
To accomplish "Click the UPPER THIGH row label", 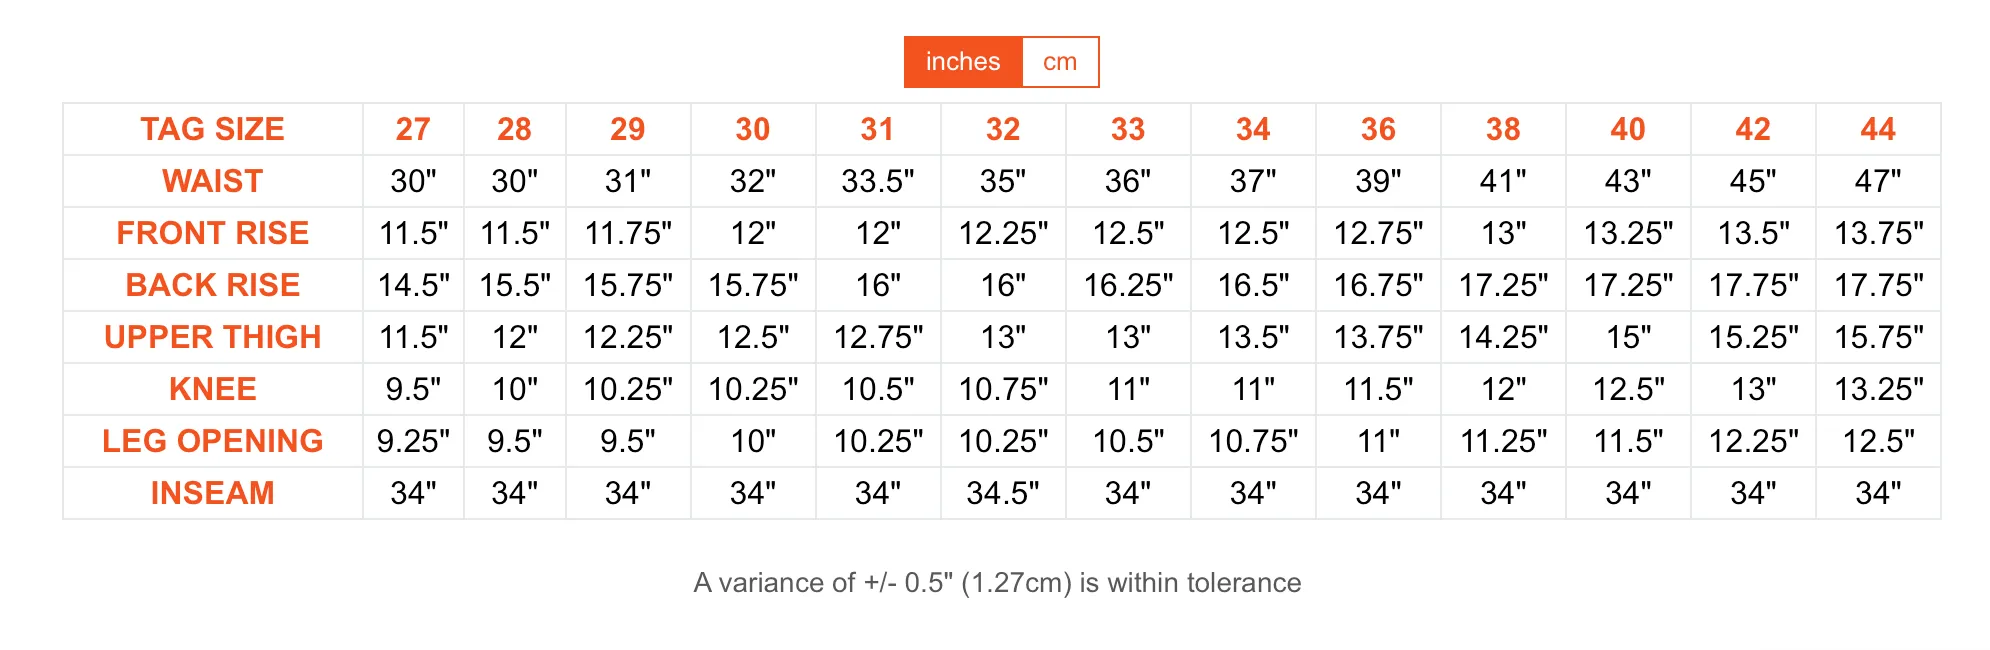I will [x=213, y=337].
